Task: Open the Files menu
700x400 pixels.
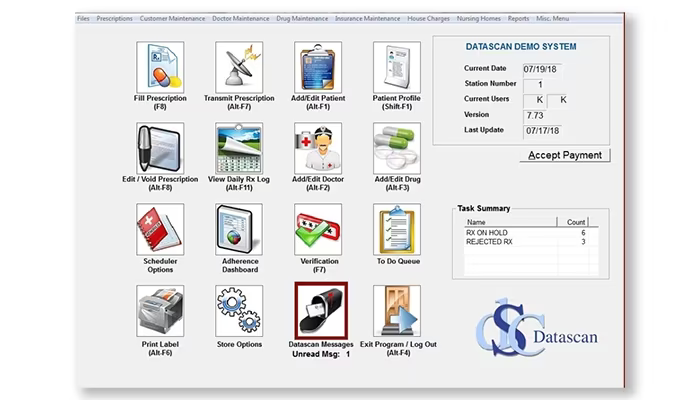Action: pyautogui.click(x=83, y=18)
